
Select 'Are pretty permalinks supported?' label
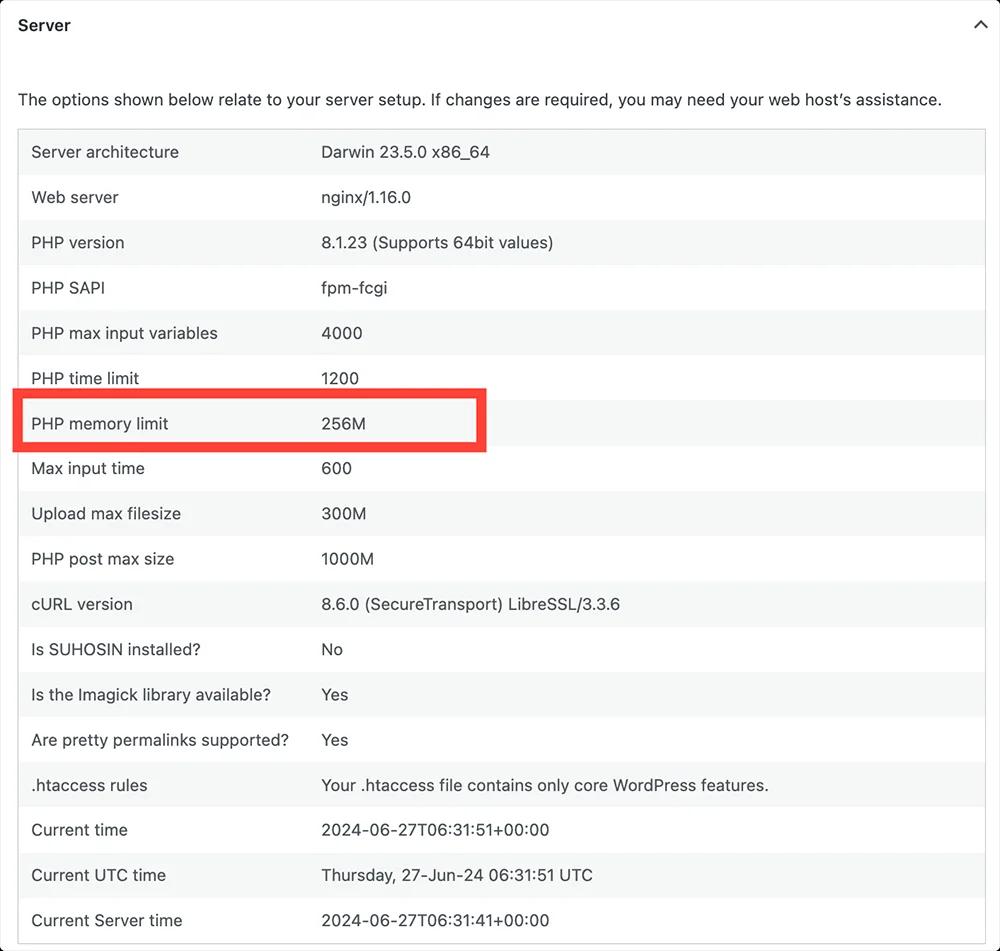click(x=160, y=741)
